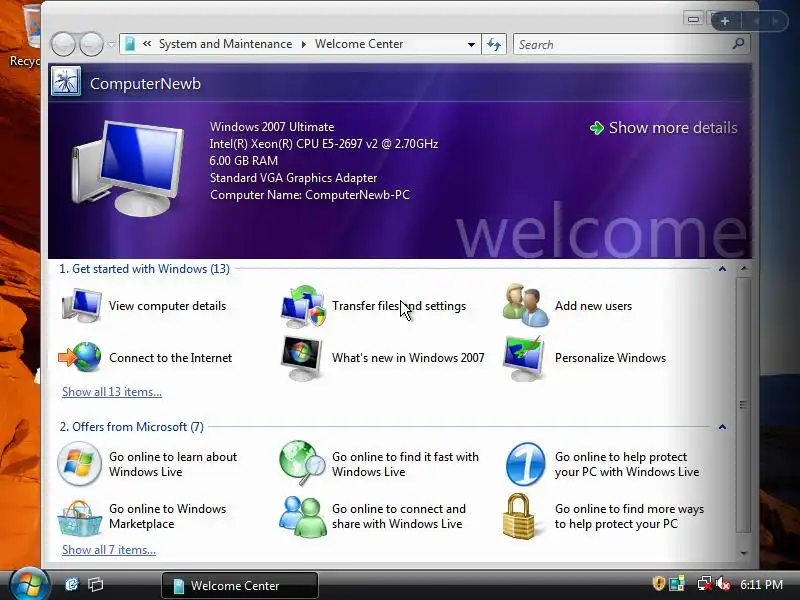Click Offers from Microsoft (7) heading
Viewport: 800px width, 600px height.
tap(132, 427)
